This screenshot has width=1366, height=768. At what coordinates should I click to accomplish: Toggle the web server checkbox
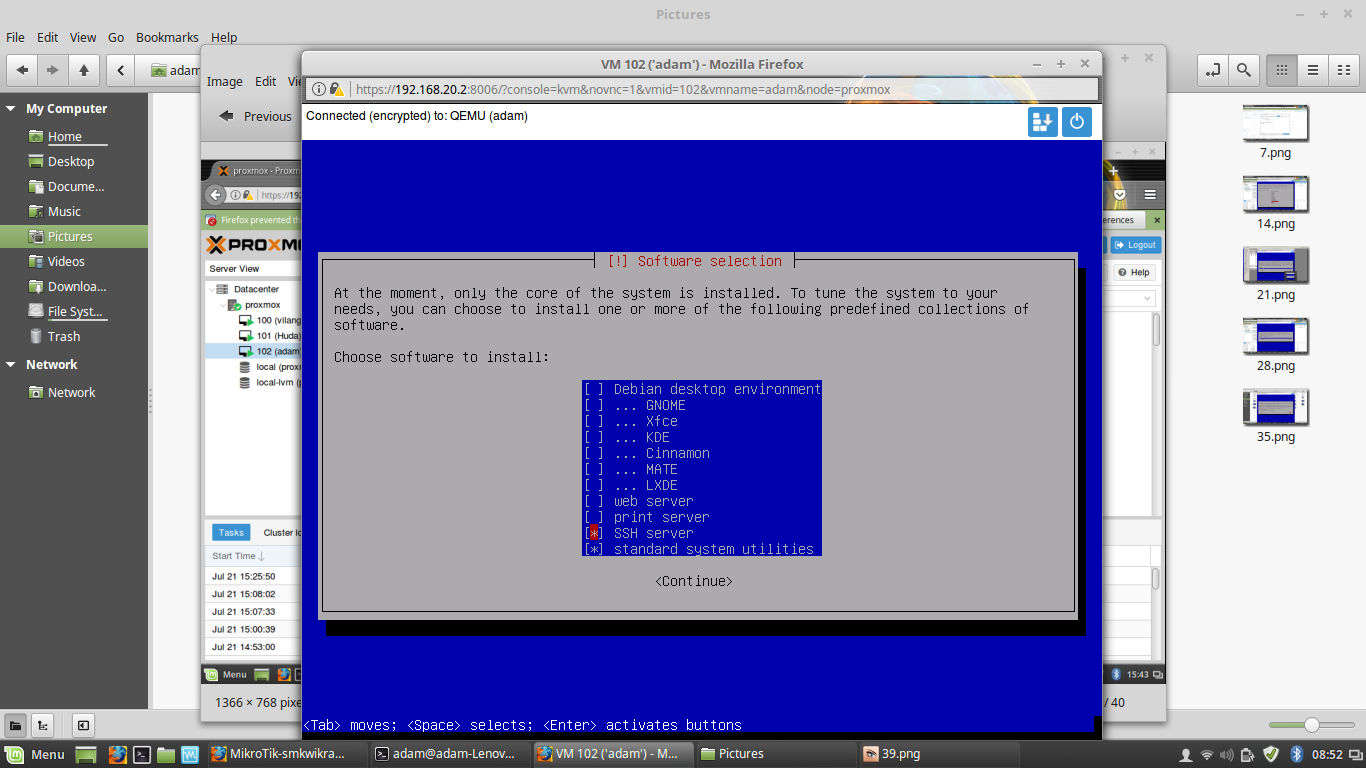(x=594, y=501)
